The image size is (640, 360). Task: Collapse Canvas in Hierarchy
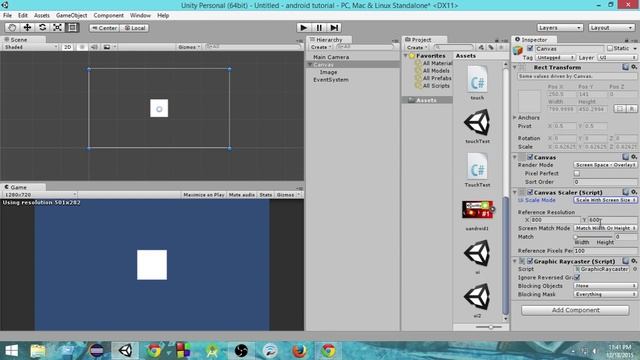[x=310, y=64]
